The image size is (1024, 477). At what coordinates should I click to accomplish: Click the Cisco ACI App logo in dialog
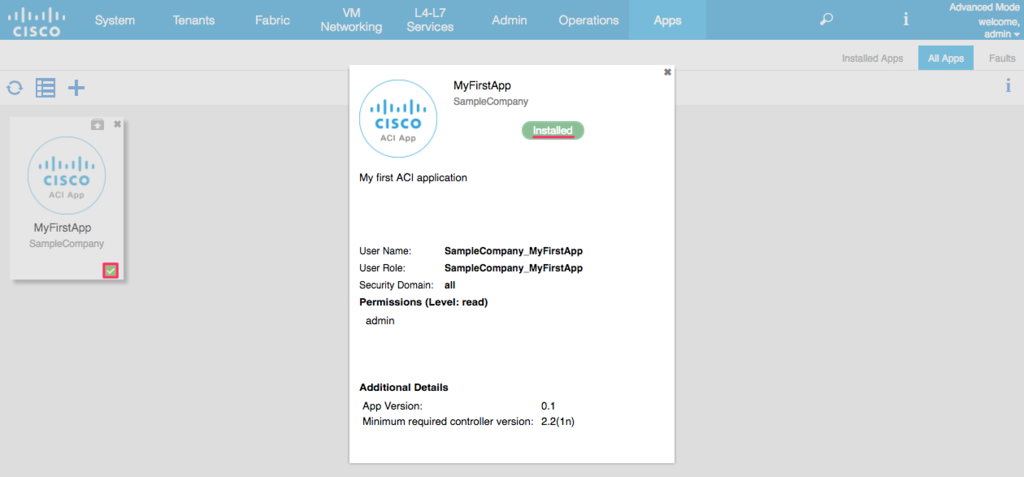pyautogui.click(x=398, y=118)
